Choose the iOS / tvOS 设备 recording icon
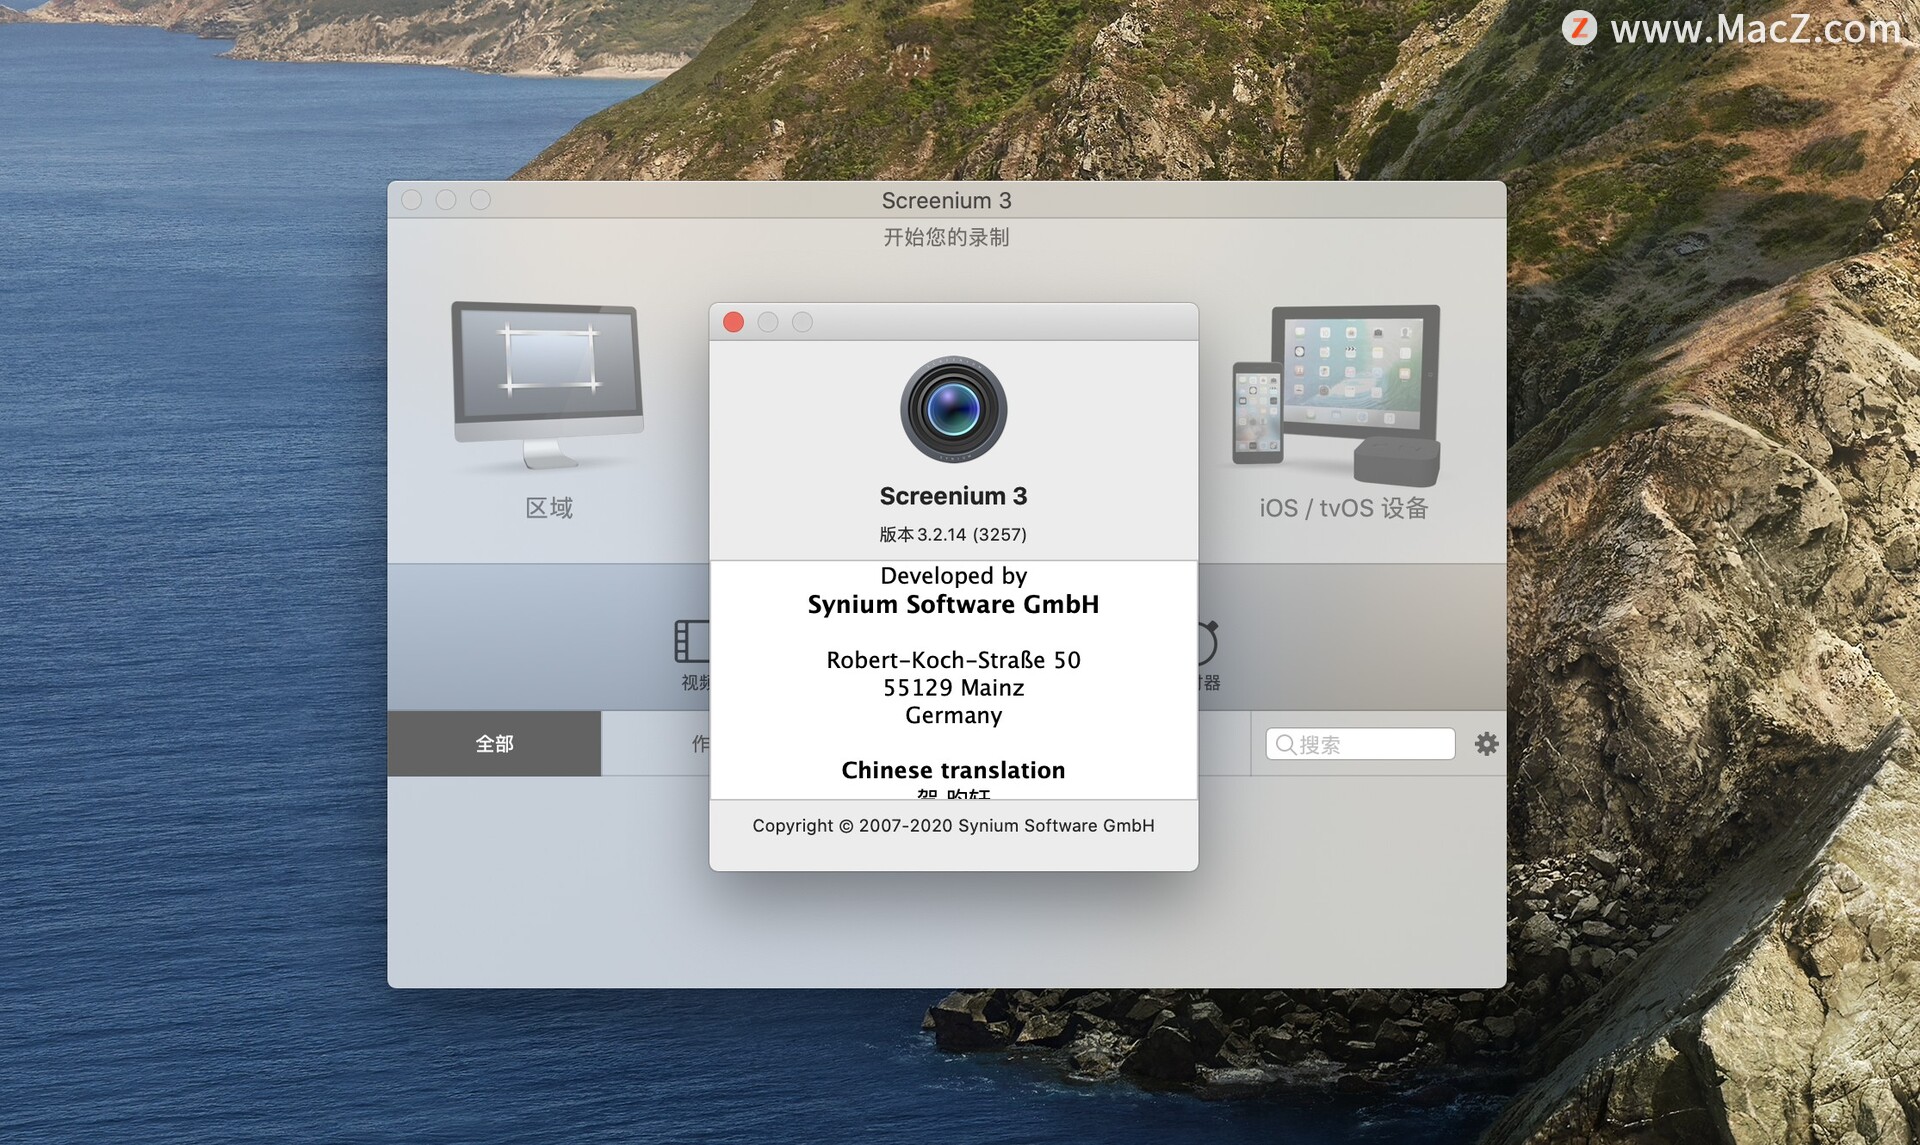 (x=1336, y=396)
